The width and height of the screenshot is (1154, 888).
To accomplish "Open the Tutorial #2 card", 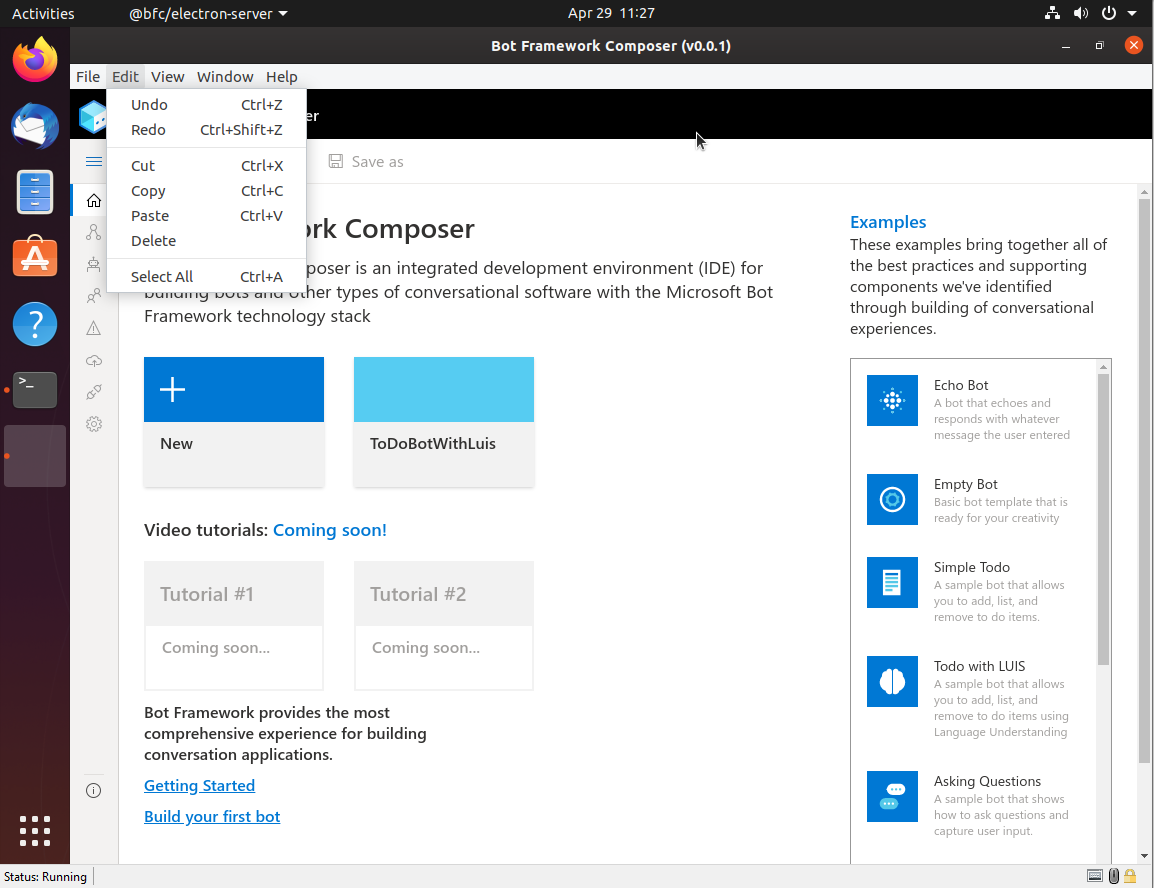I will pyautogui.click(x=444, y=625).
